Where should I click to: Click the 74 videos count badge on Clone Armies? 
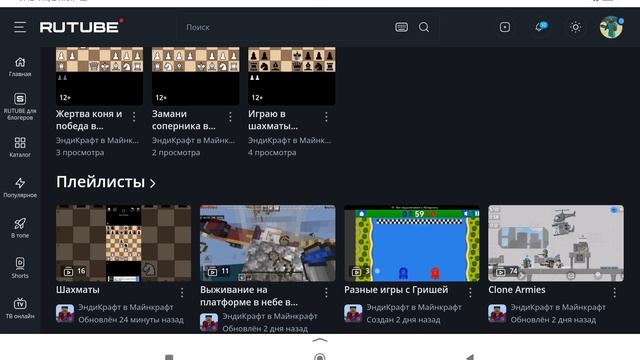(x=507, y=271)
